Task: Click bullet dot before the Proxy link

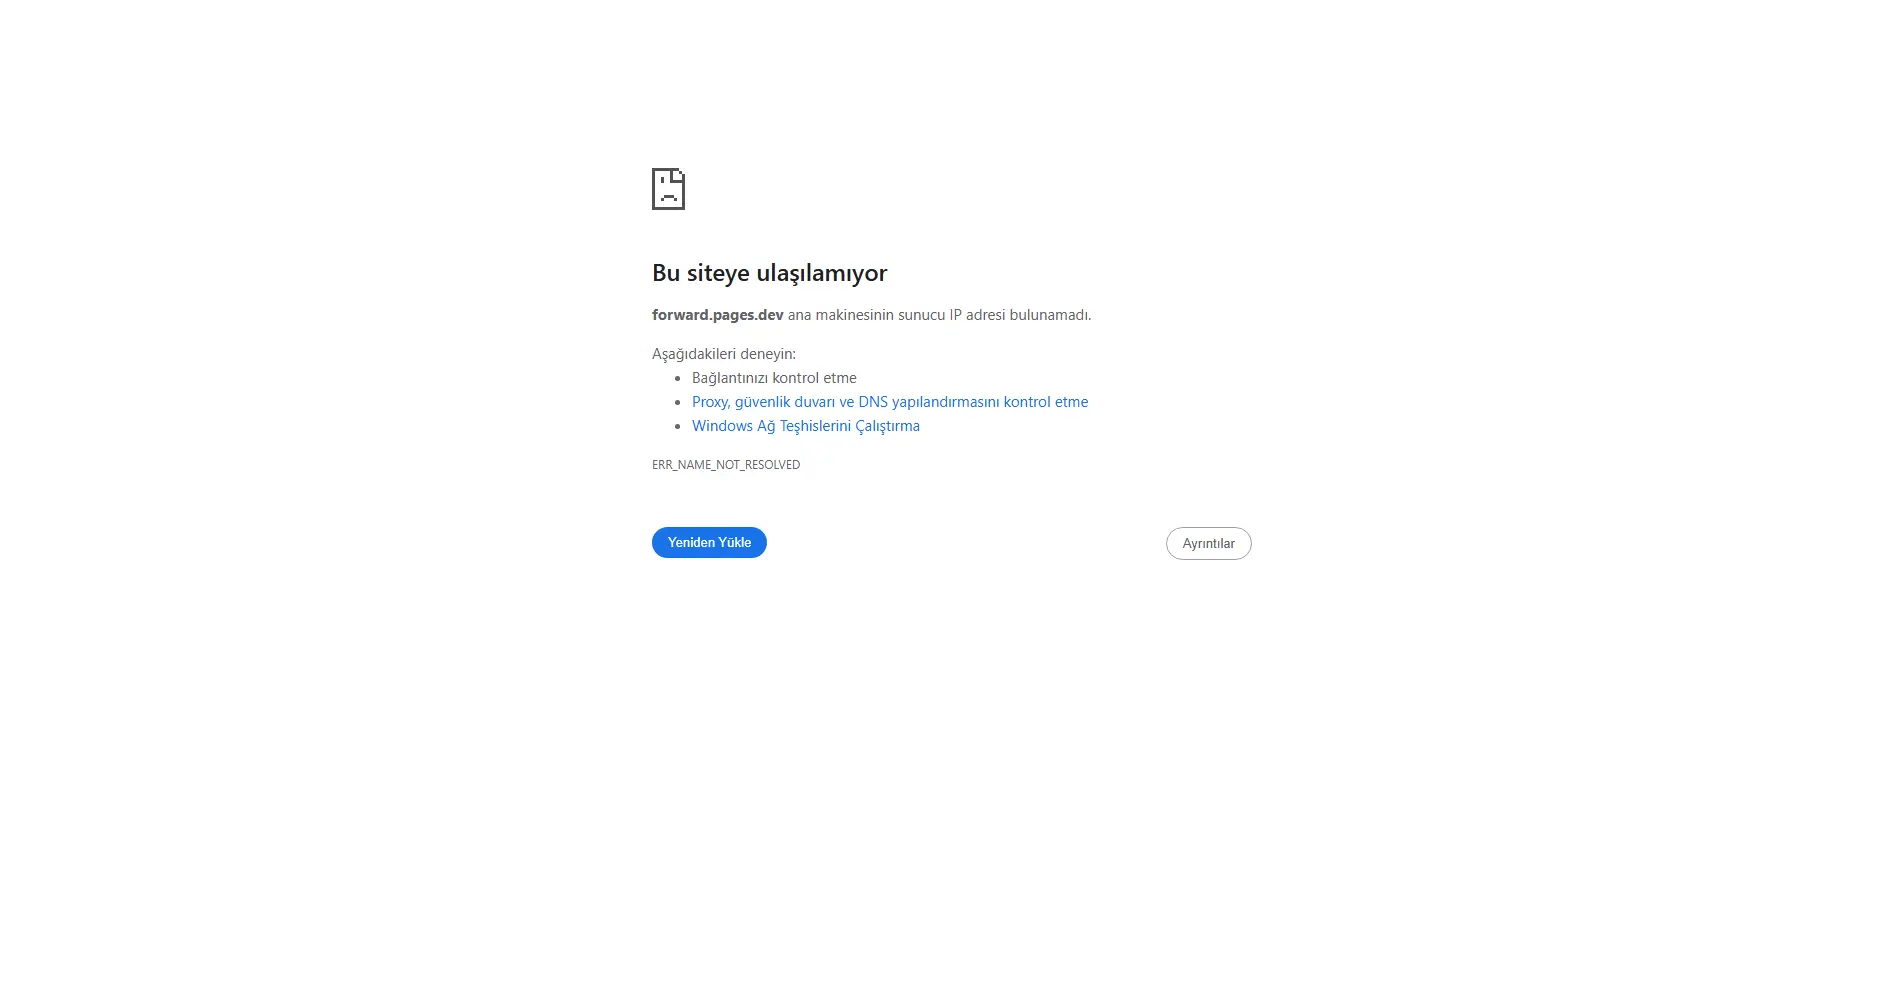Action: click(678, 403)
